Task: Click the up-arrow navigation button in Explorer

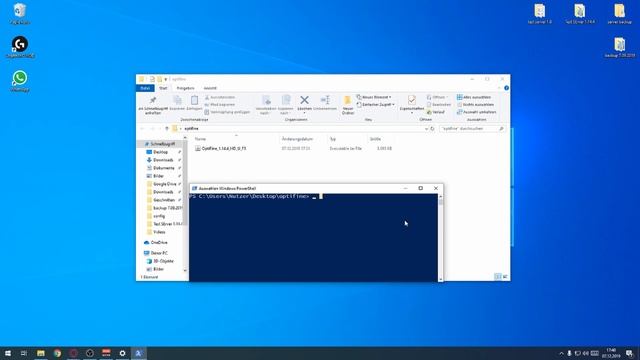Action: pyautogui.click(x=167, y=129)
